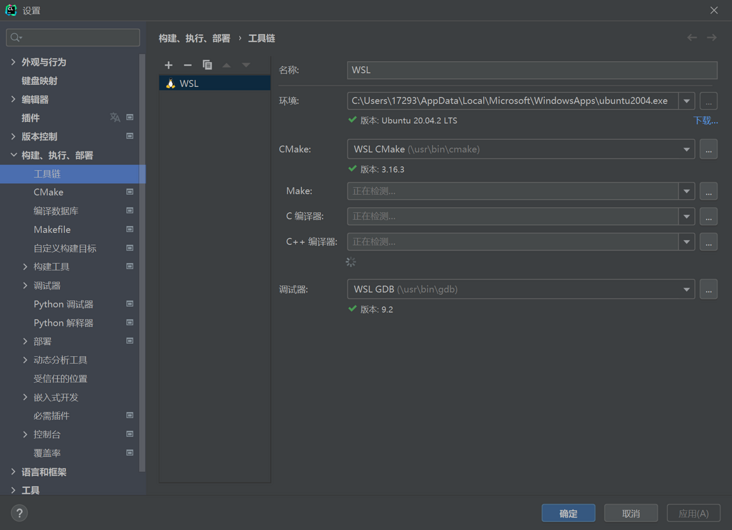Navigate forward with right arrow
This screenshot has height=530, width=732.
pos(711,37)
